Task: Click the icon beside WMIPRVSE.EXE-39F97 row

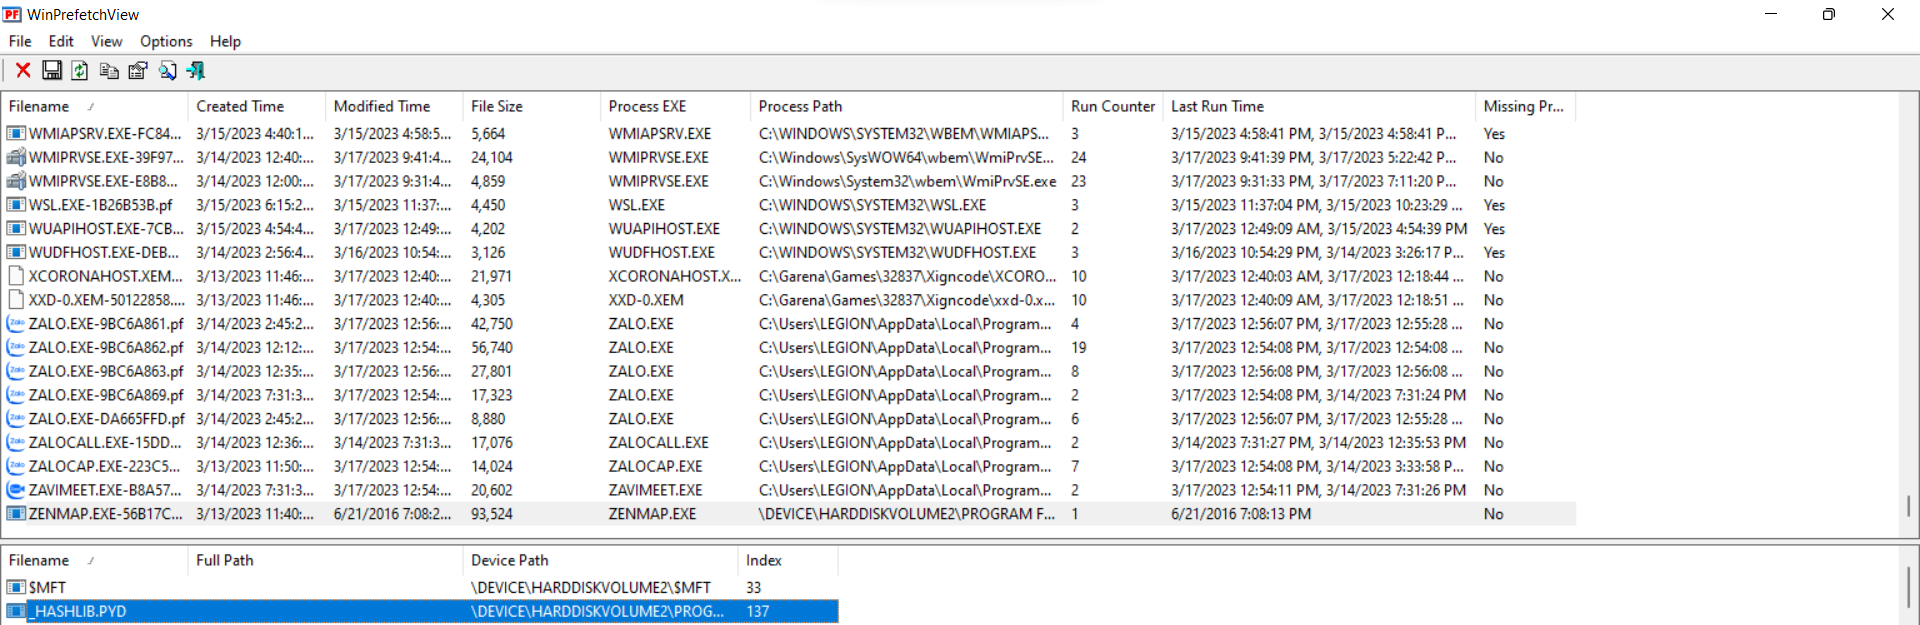Action: [x=16, y=157]
